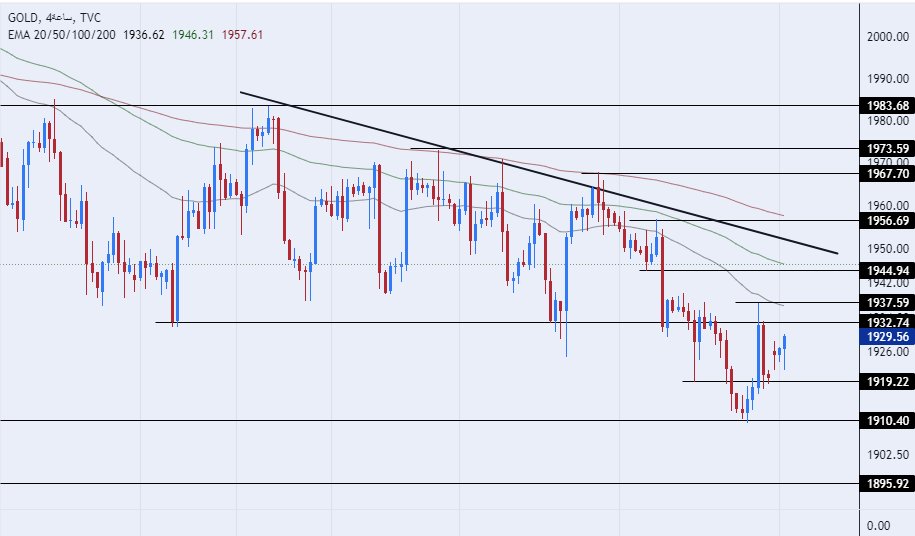Click the 1990.00 tick on the price axis
The width and height of the screenshot is (915, 536).
click(887, 79)
